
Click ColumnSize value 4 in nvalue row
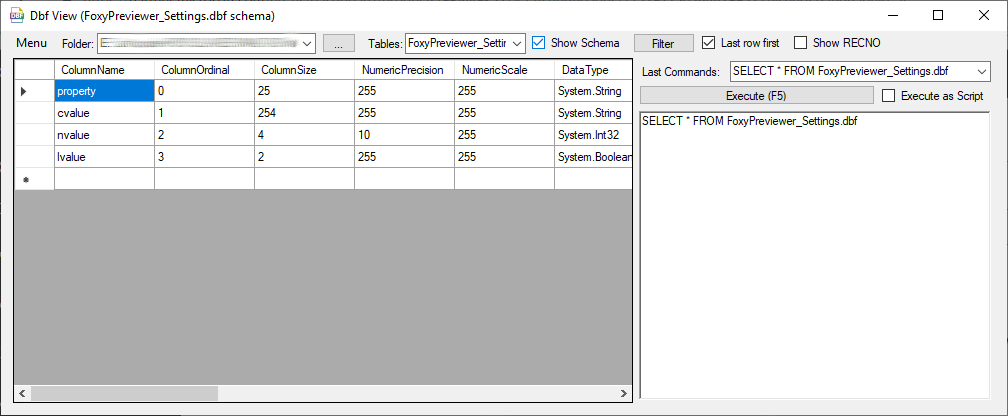[304, 135]
